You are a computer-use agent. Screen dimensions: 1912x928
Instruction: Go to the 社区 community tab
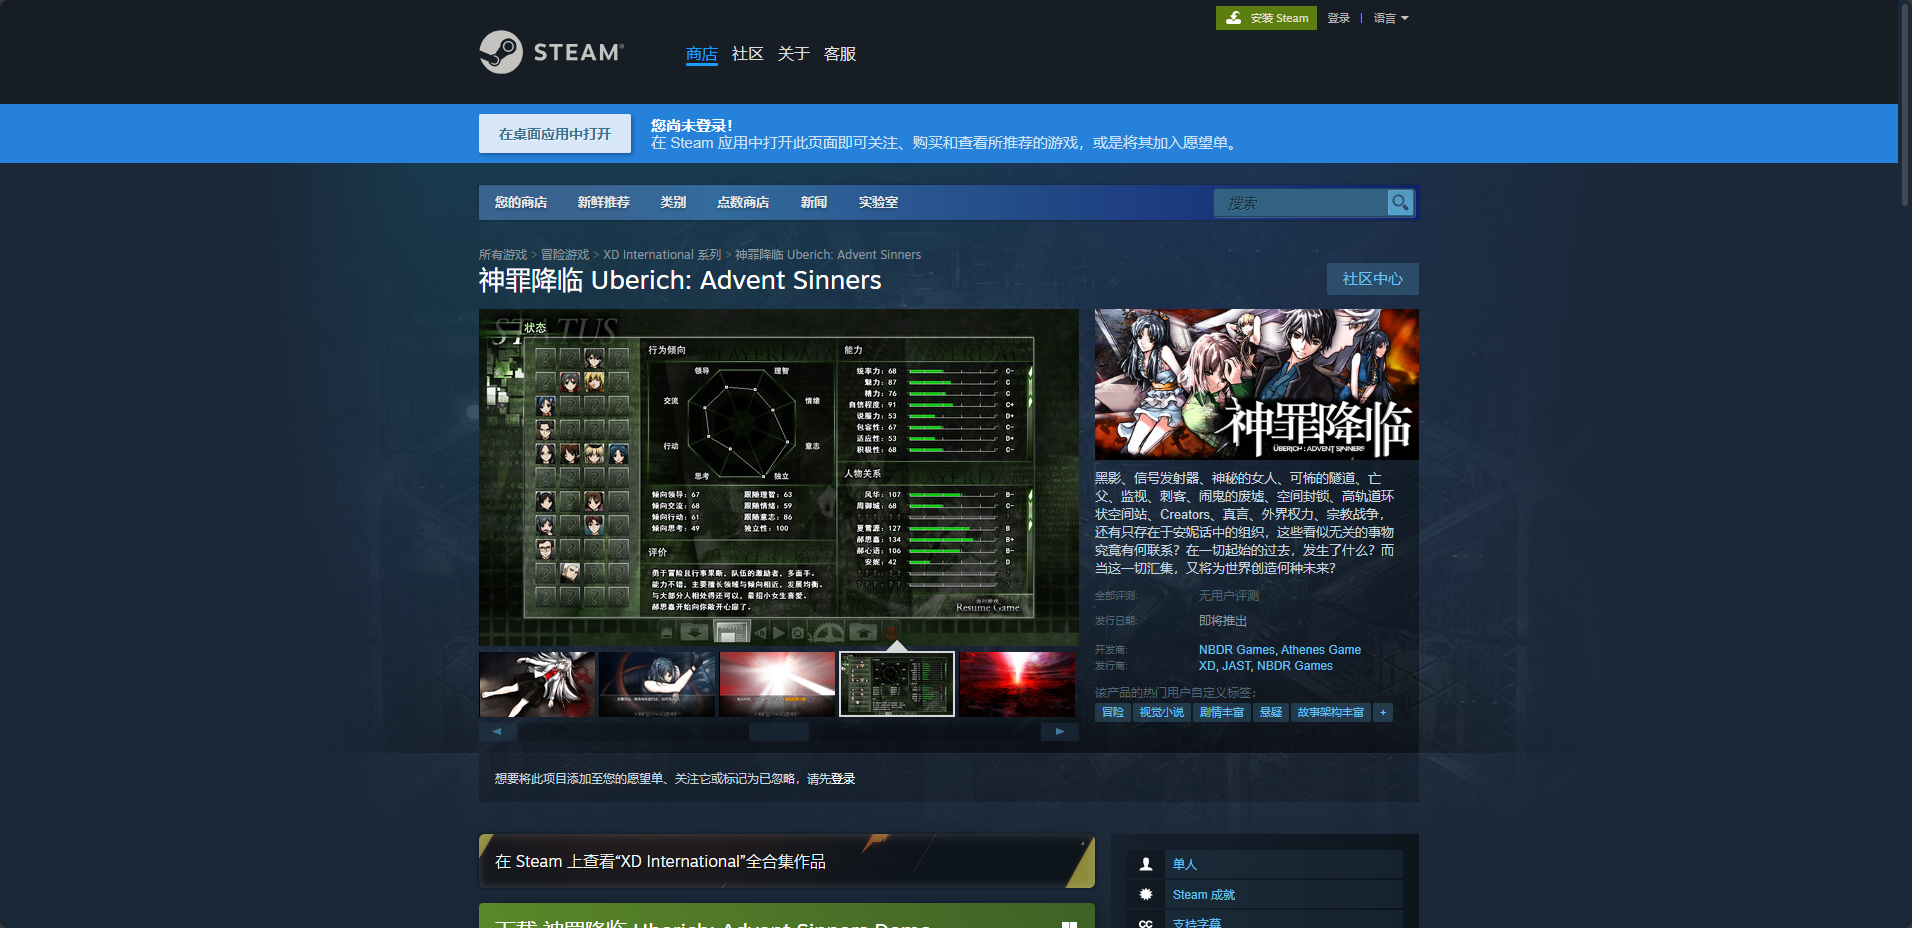pos(748,54)
